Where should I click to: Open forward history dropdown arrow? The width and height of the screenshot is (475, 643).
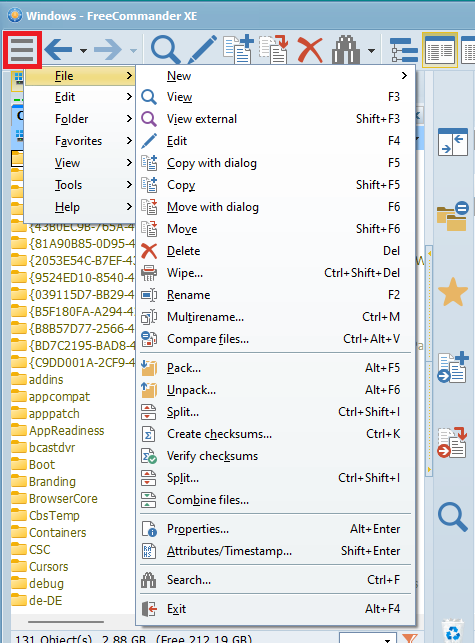[x=133, y=51]
